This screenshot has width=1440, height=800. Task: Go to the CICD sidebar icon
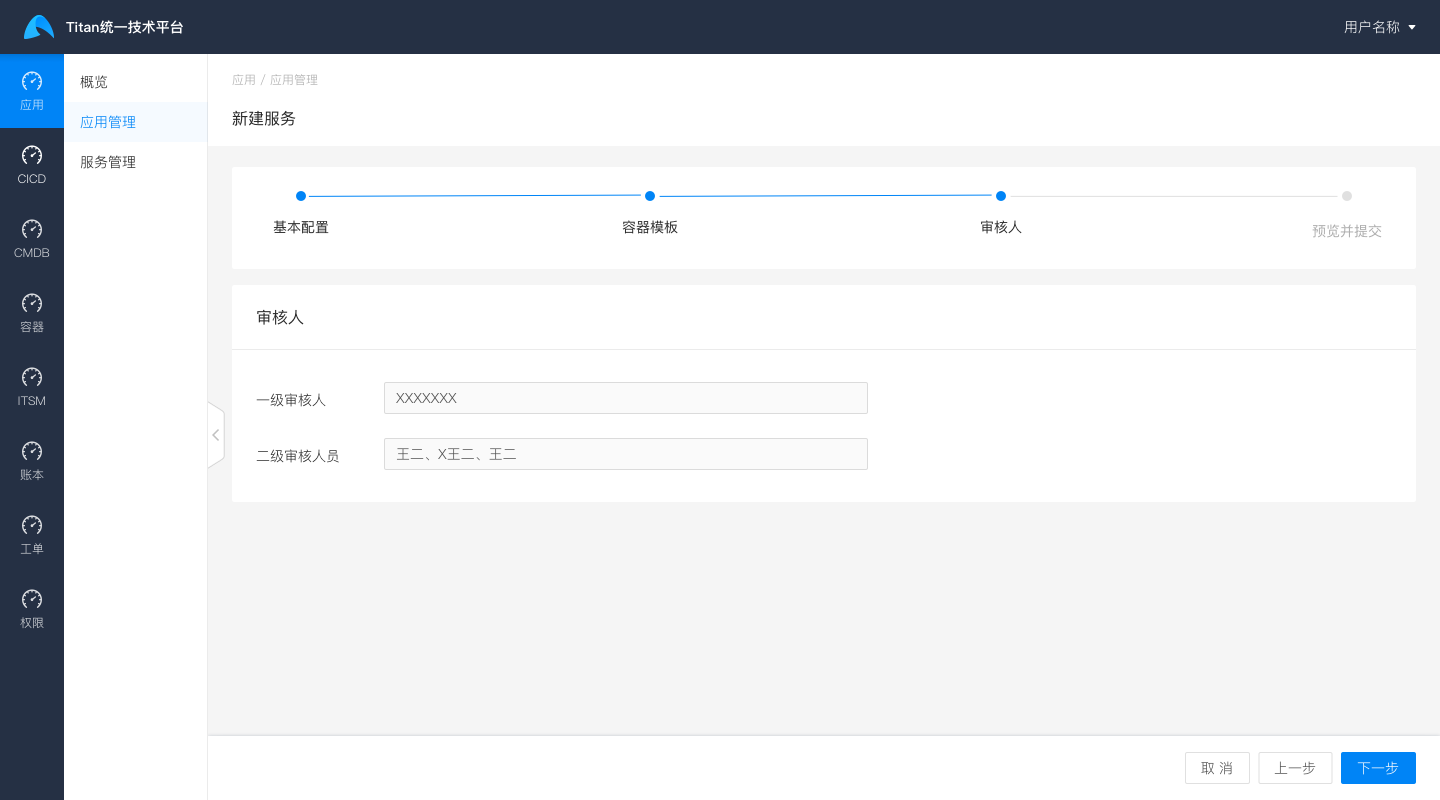[x=32, y=165]
